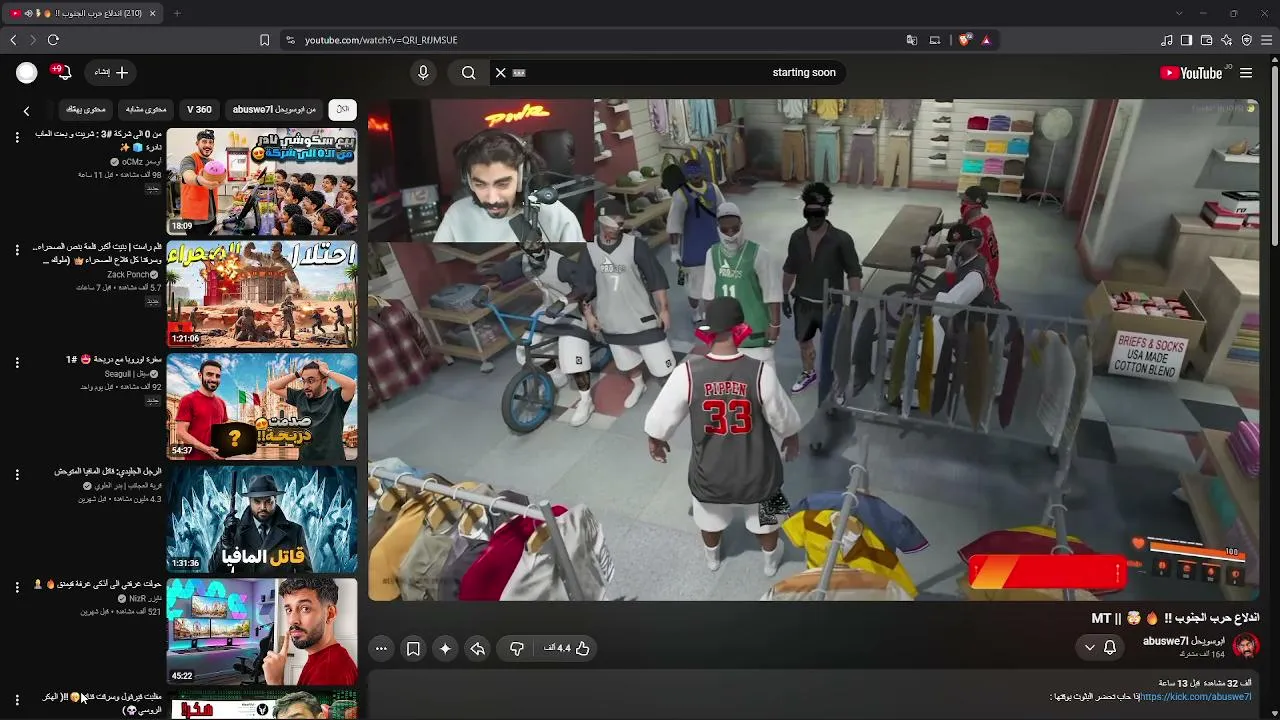Open a new tab with plus button

pyautogui.click(x=177, y=13)
